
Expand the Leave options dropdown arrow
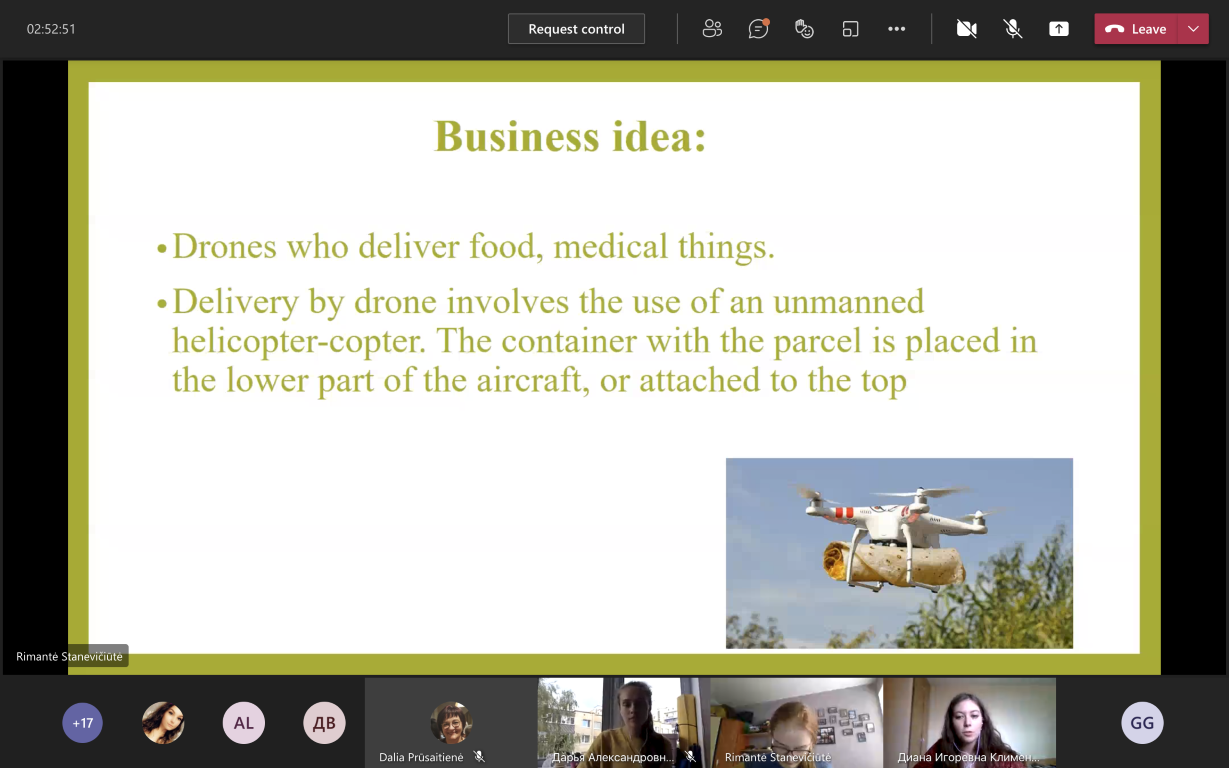(x=1193, y=29)
